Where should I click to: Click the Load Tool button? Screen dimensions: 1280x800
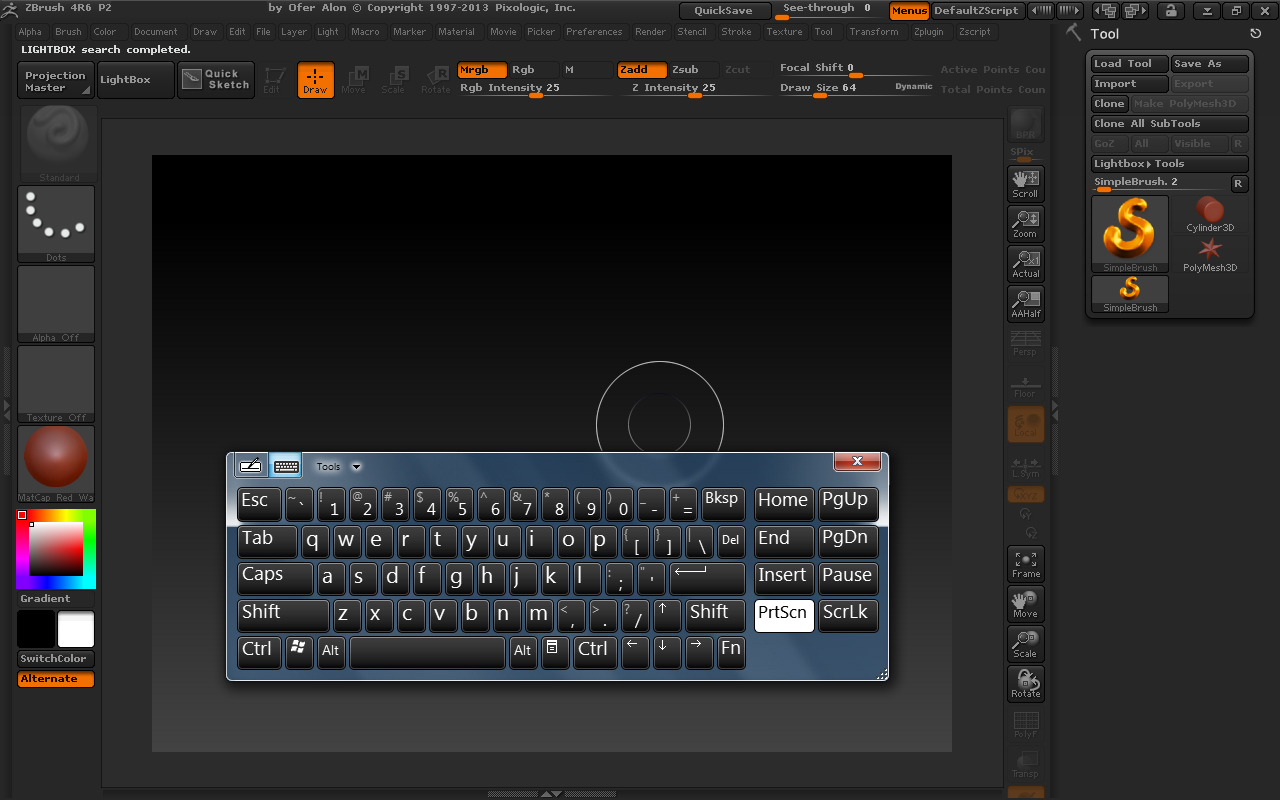(x=1129, y=64)
